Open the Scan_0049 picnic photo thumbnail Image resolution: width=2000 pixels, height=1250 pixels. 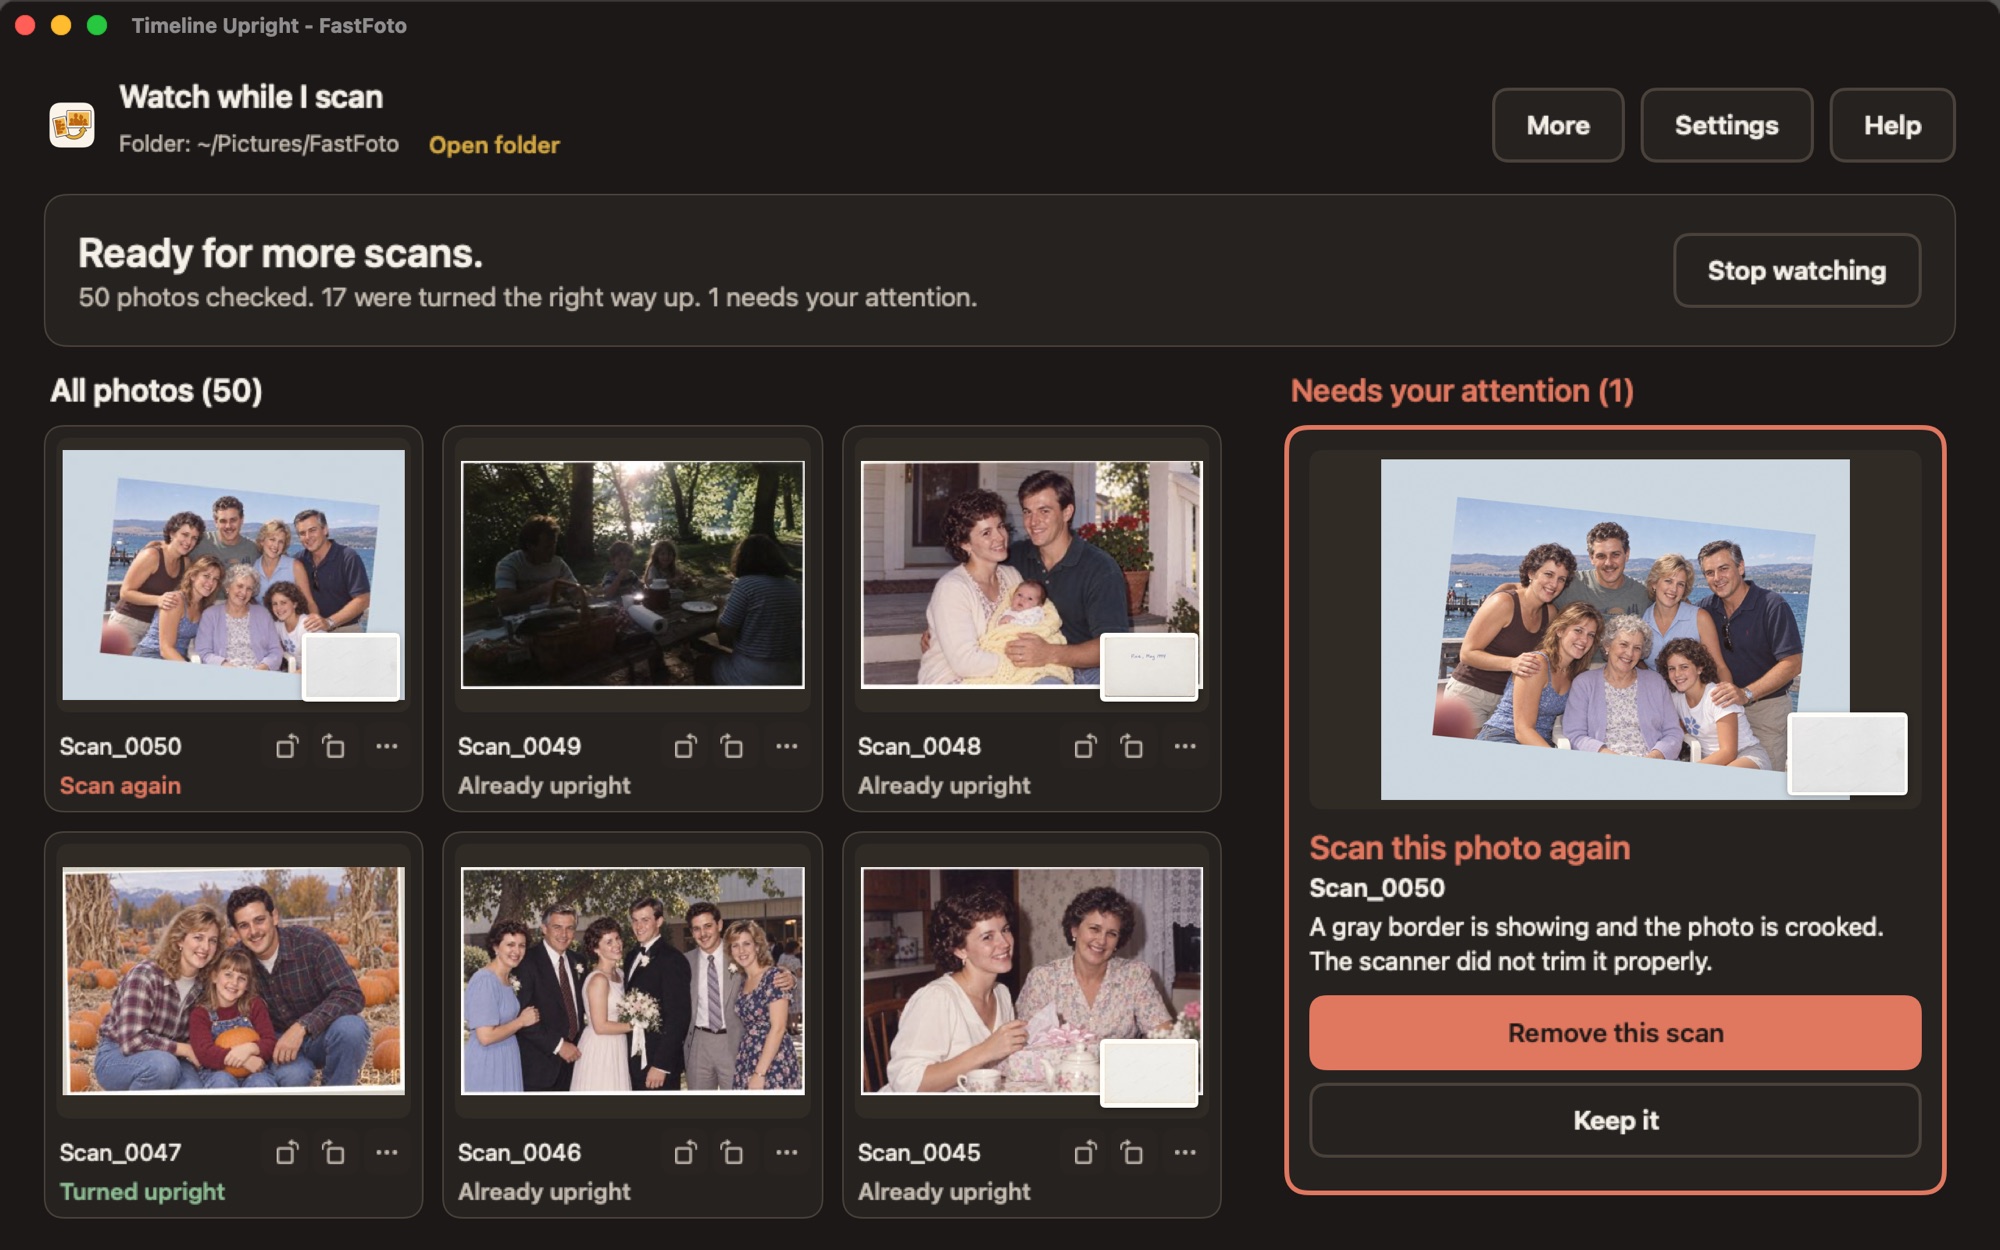(x=632, y=574)
